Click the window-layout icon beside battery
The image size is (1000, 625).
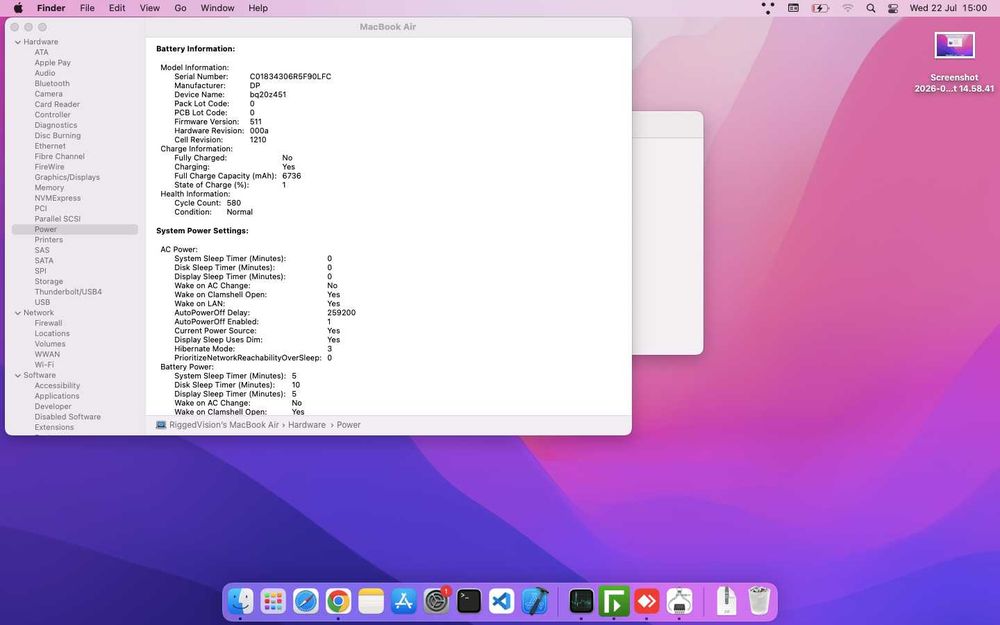pos(793,8)
